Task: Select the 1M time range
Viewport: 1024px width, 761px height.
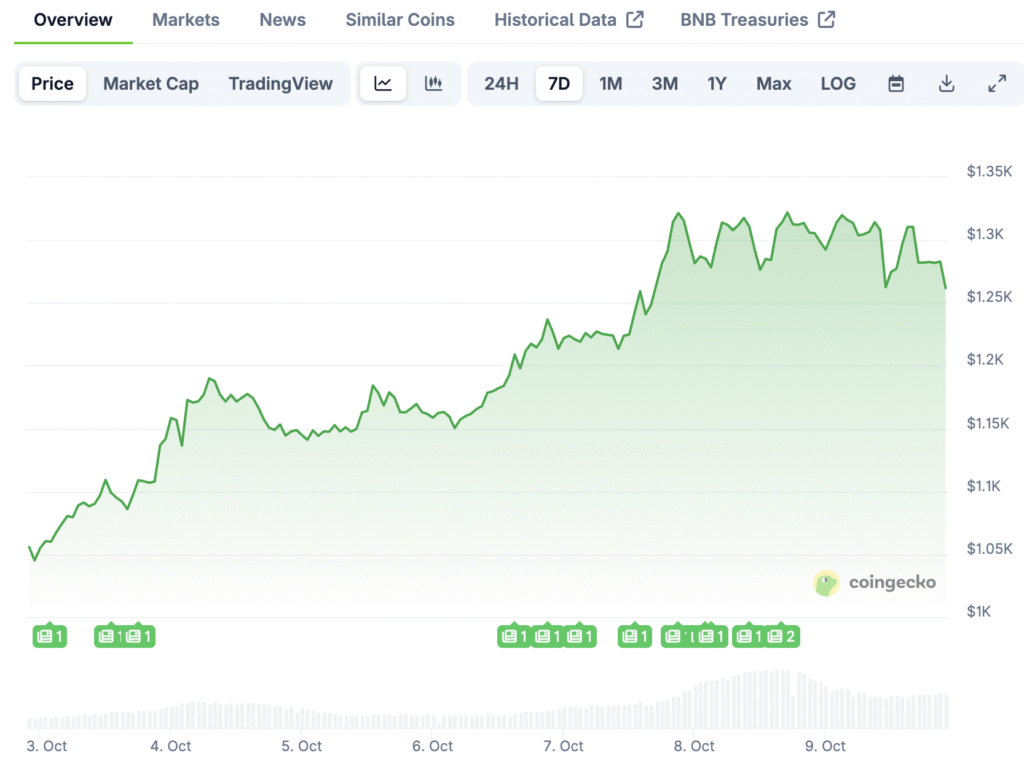Action: (610, 84)
